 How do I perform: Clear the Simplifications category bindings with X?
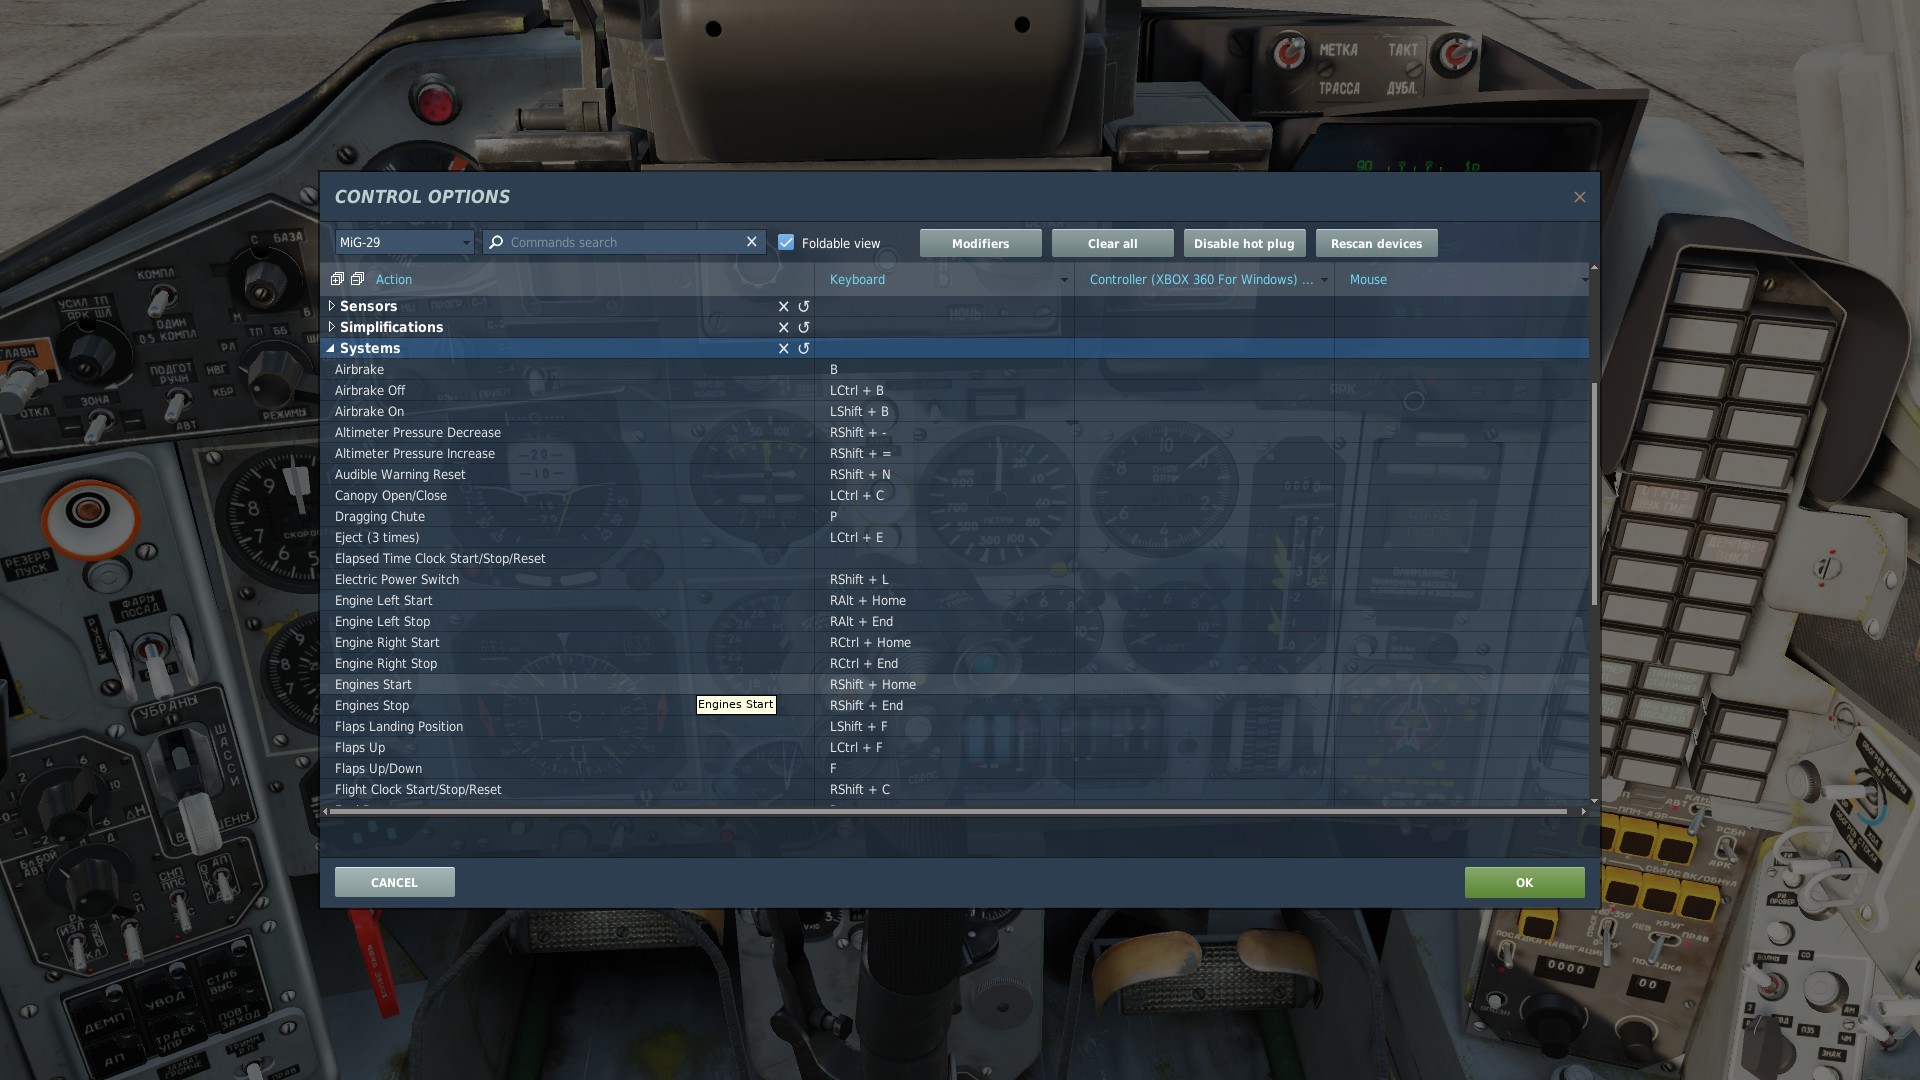tap(784, 328)
